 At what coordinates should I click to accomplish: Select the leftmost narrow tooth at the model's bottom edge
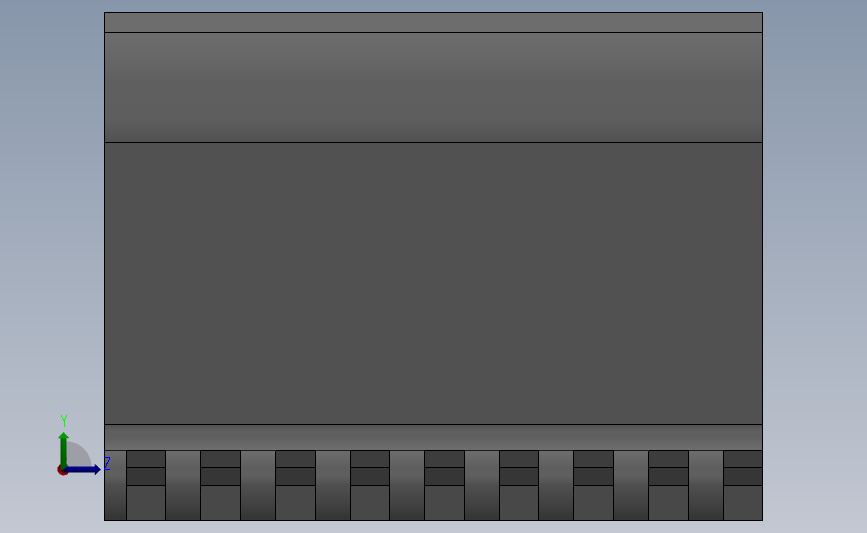[116, 485]
